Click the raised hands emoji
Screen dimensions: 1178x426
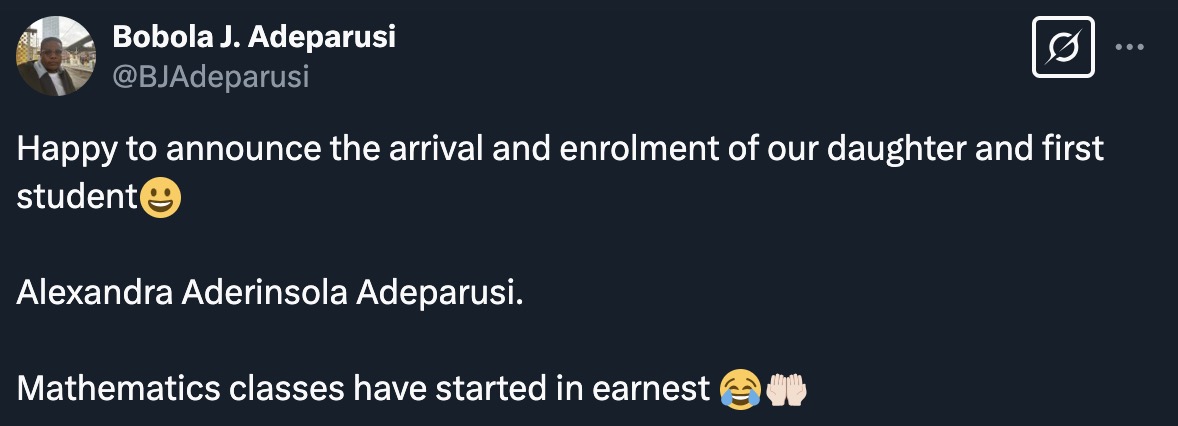coord(785,388)
